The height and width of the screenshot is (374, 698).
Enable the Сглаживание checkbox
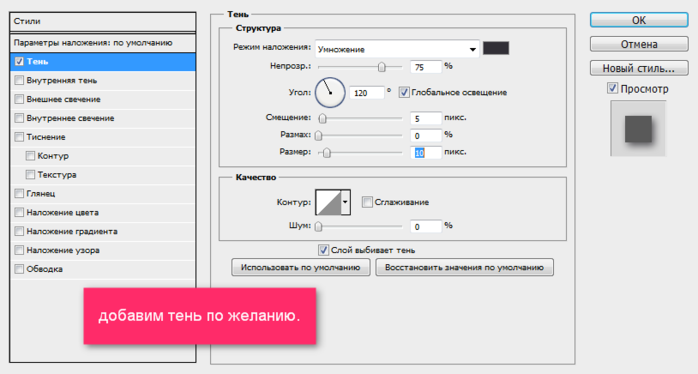[x=367, y=202]
